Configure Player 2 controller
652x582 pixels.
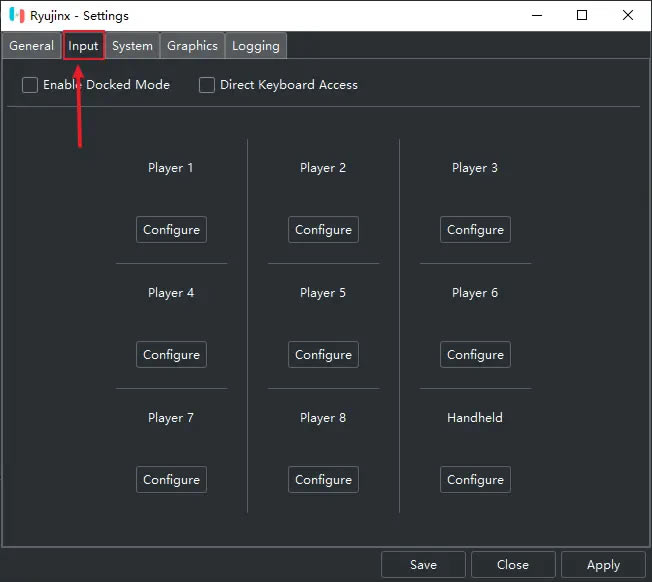[324, 229]
